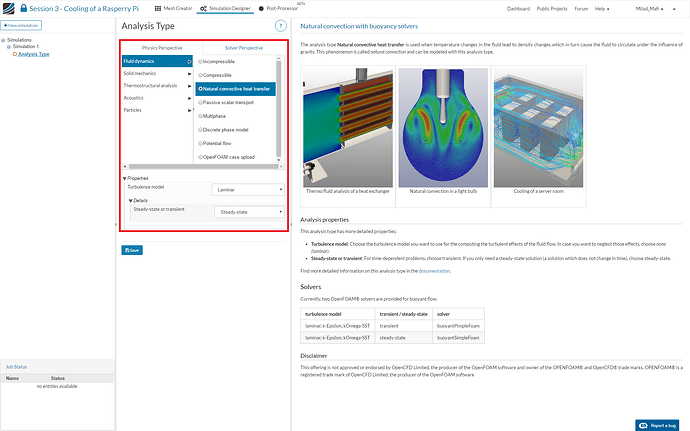The image size is (690, 431).
Task: Click the heat exchanger thermo fluid thumbnail
Action: click(348, 128)
